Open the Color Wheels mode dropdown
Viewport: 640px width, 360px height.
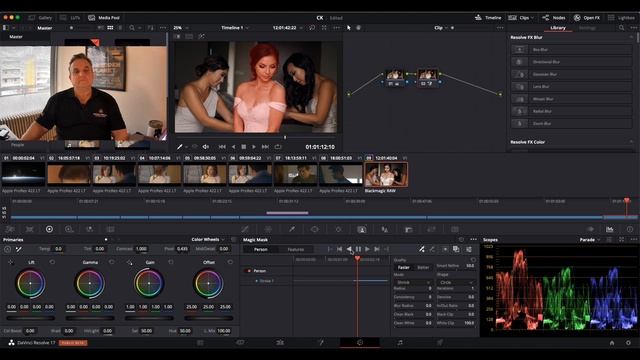click(208, 240)
